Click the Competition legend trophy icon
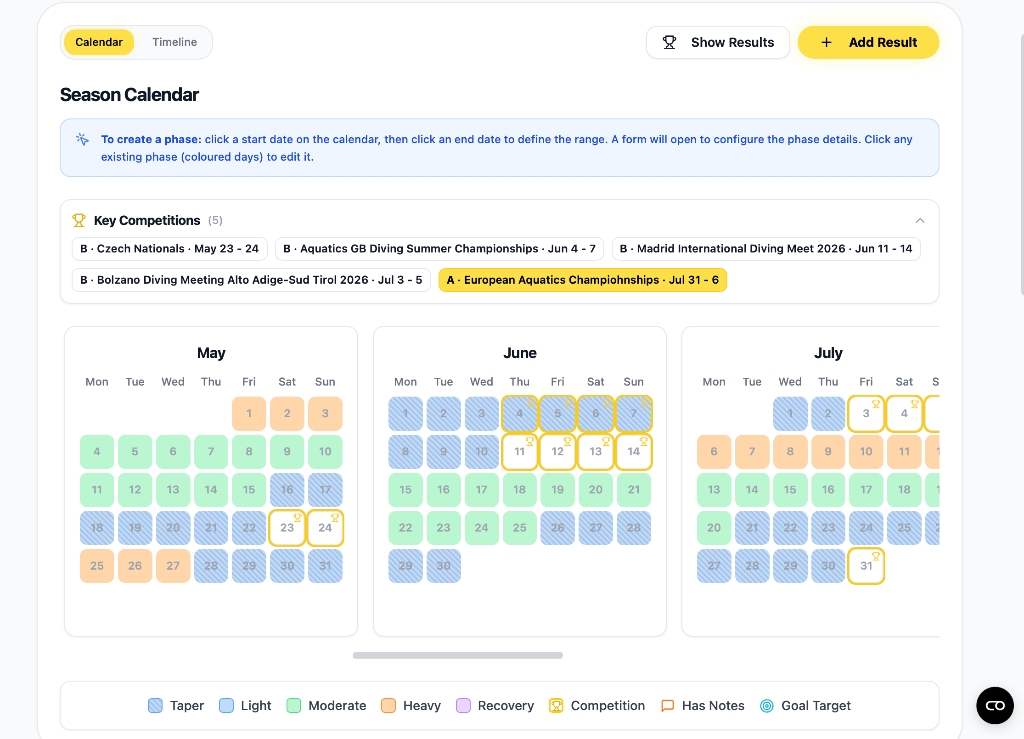 pyautogui.click(x=556, y=706)
